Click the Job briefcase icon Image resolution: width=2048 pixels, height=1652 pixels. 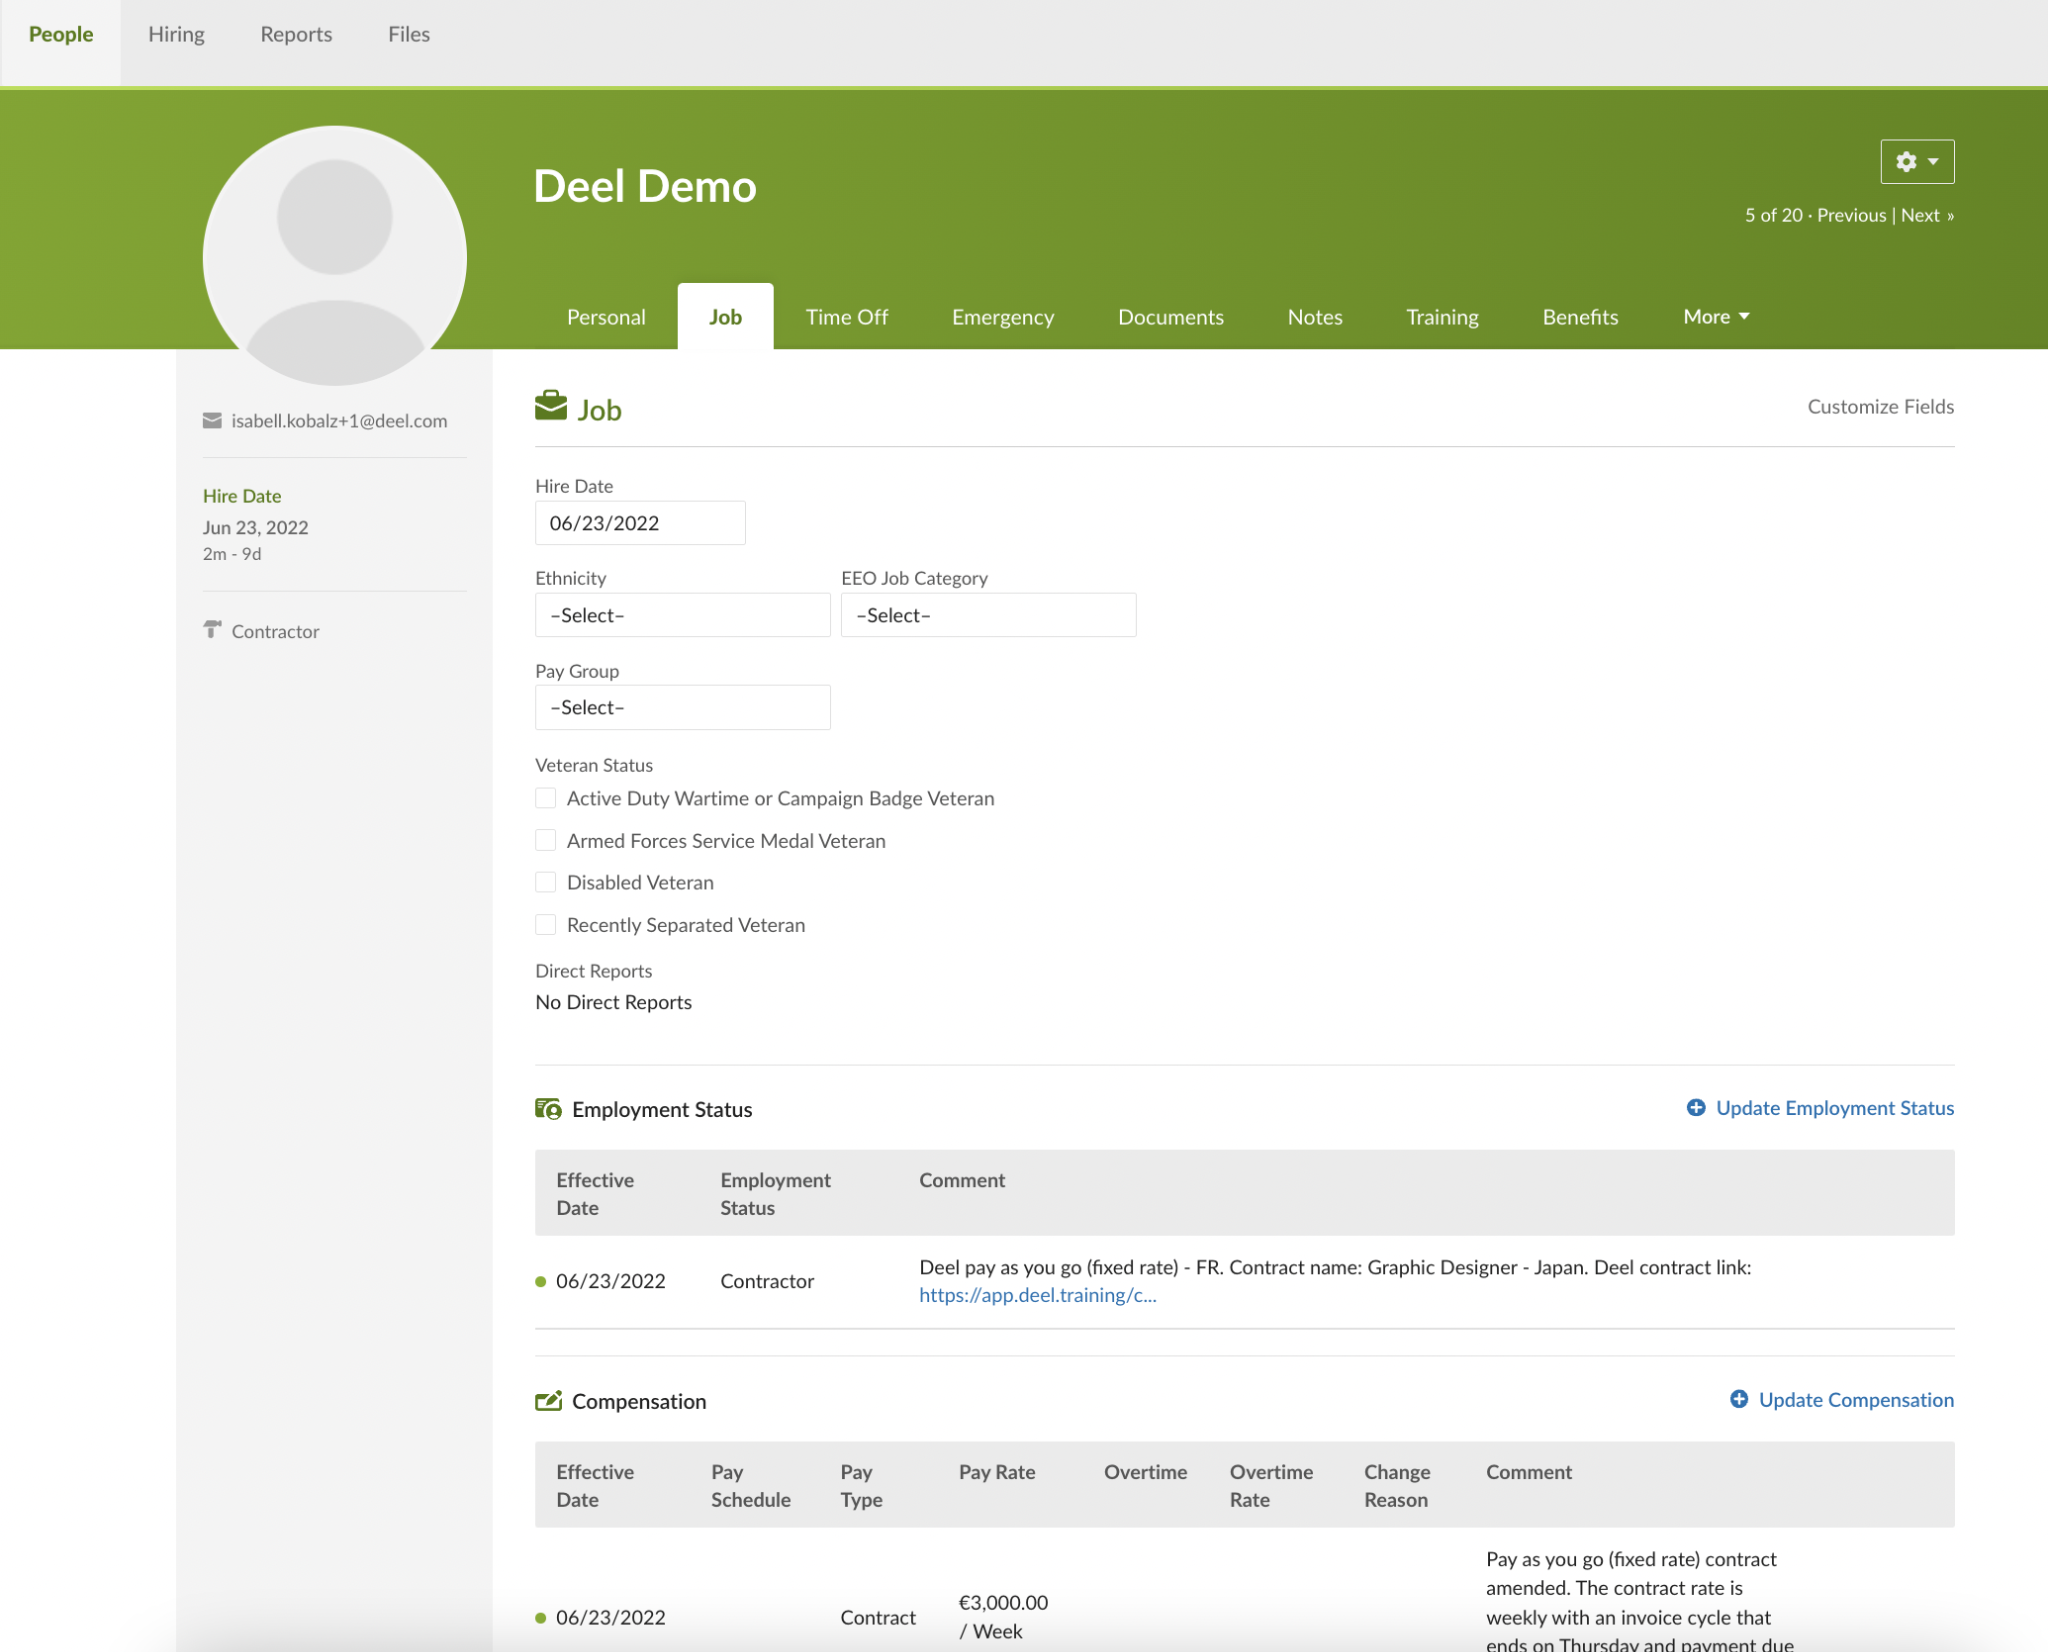(550, 407)
